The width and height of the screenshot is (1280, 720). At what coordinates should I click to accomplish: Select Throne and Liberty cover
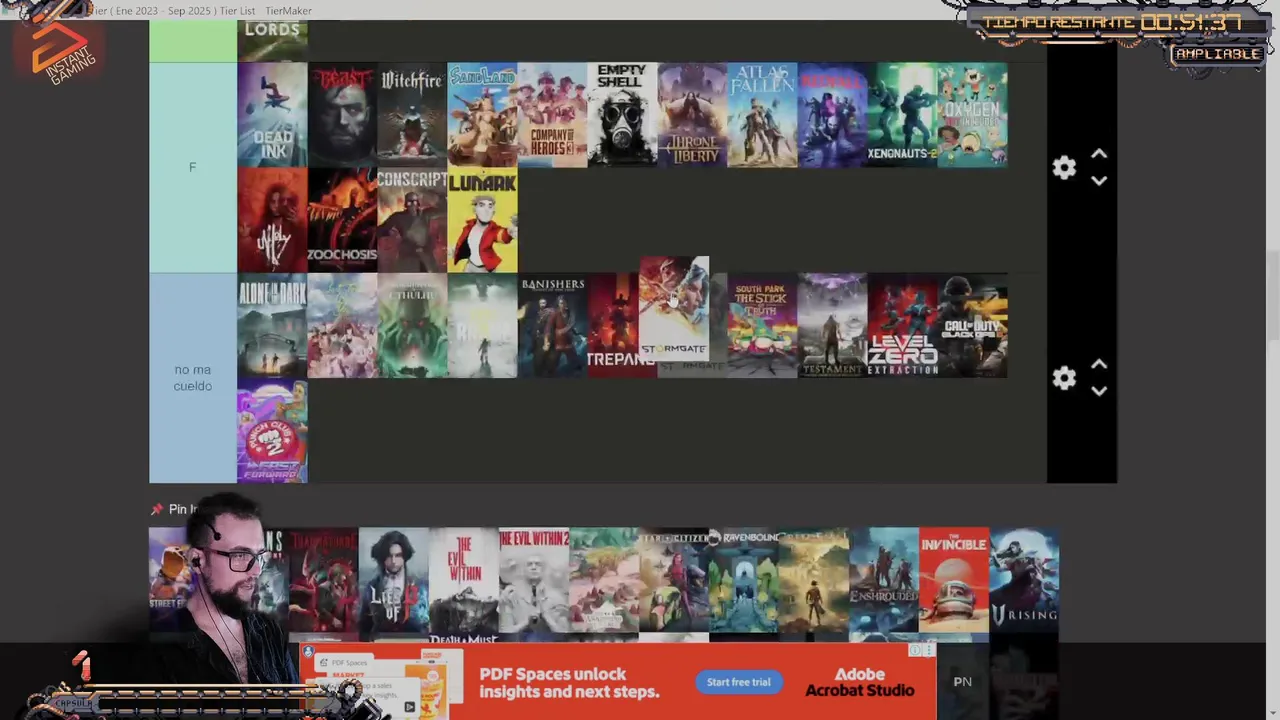[692, 115]
